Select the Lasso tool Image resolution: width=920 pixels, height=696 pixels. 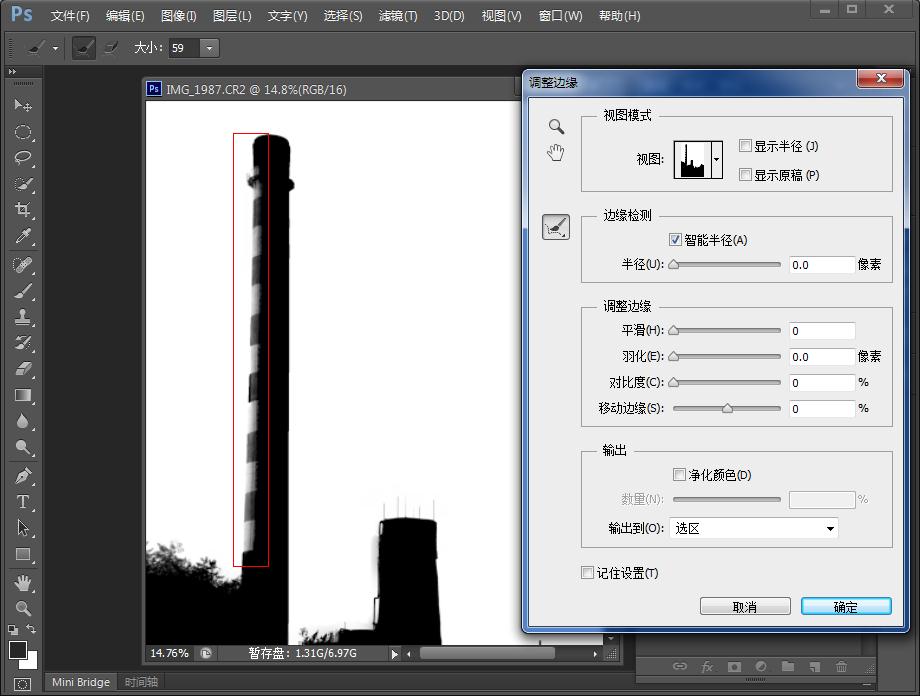(x=23, y=158)
